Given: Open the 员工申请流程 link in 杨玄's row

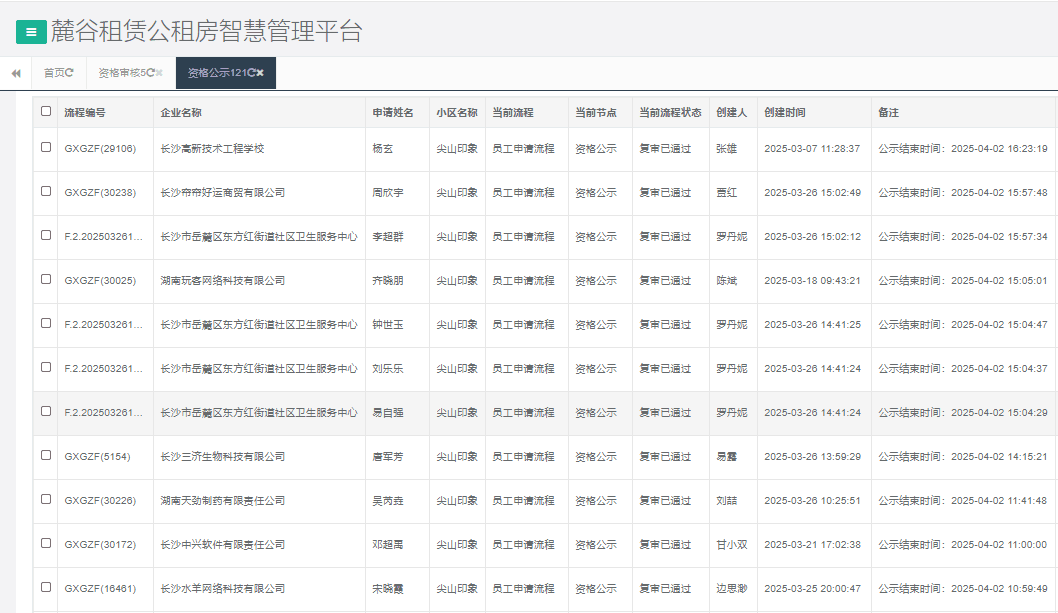Looking at the screenshot, I should (524, 148).
